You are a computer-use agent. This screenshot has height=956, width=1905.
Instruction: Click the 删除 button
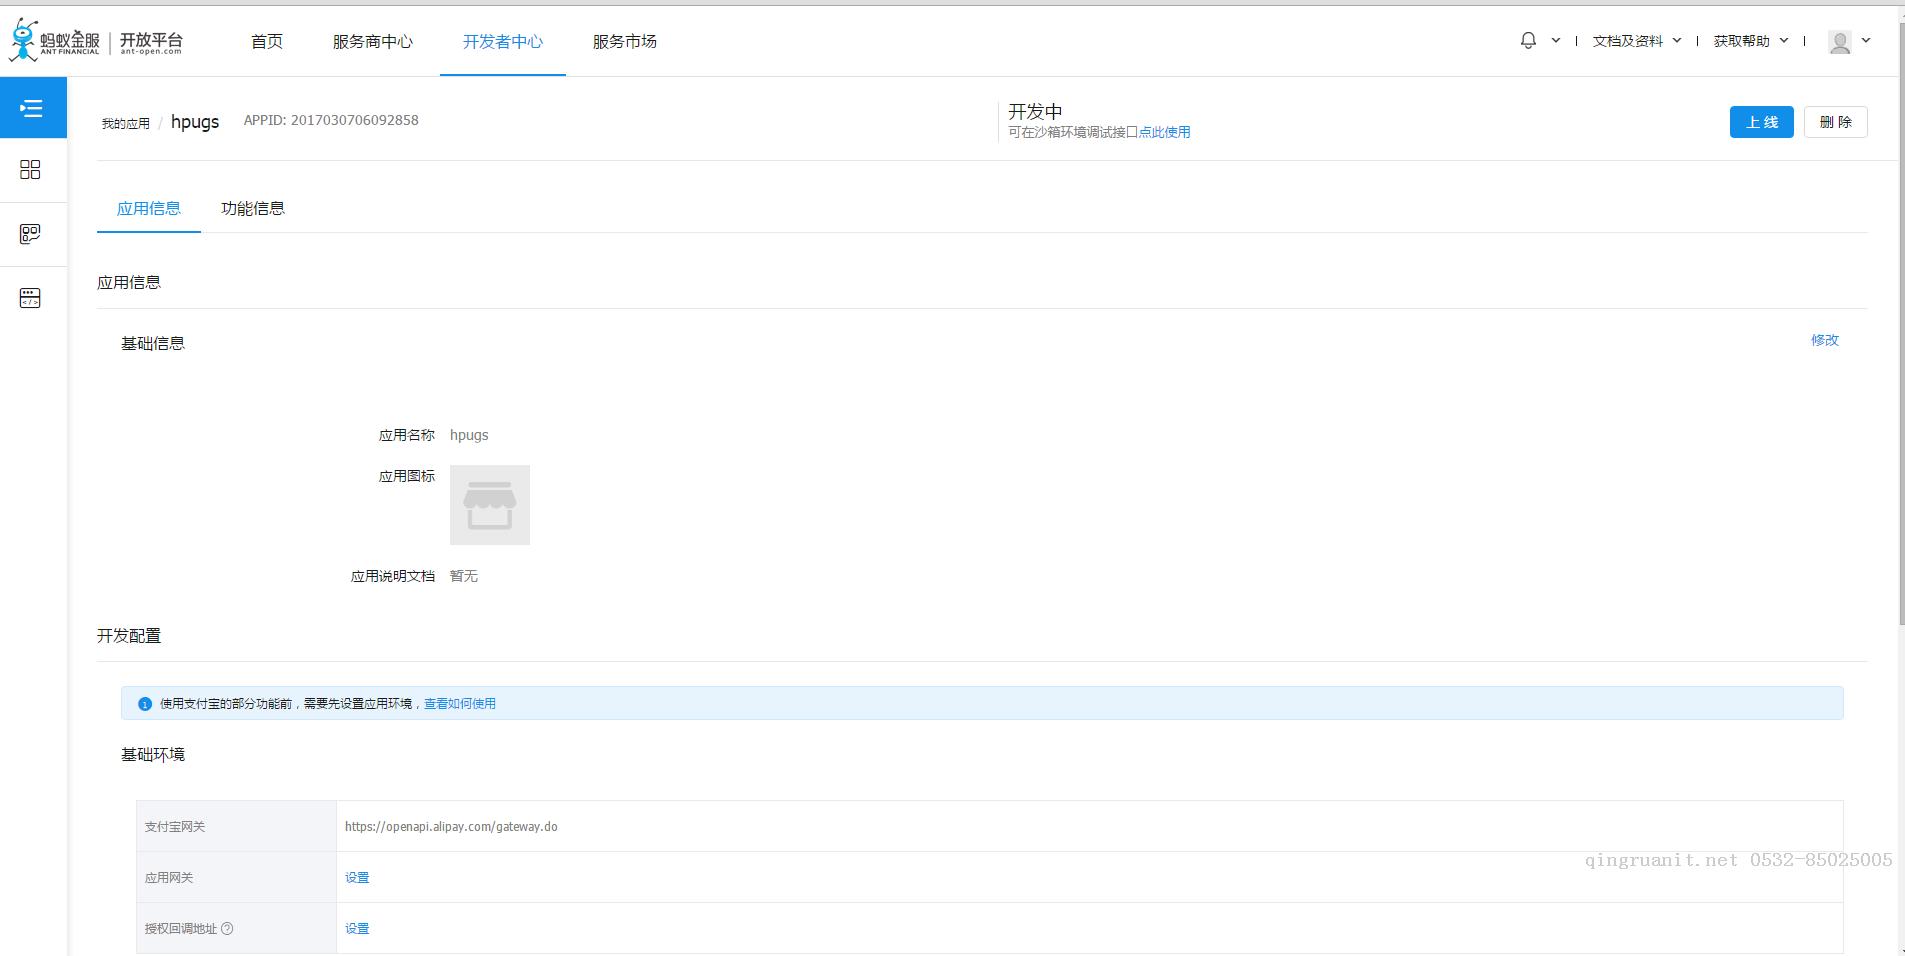click(1836, 122)
